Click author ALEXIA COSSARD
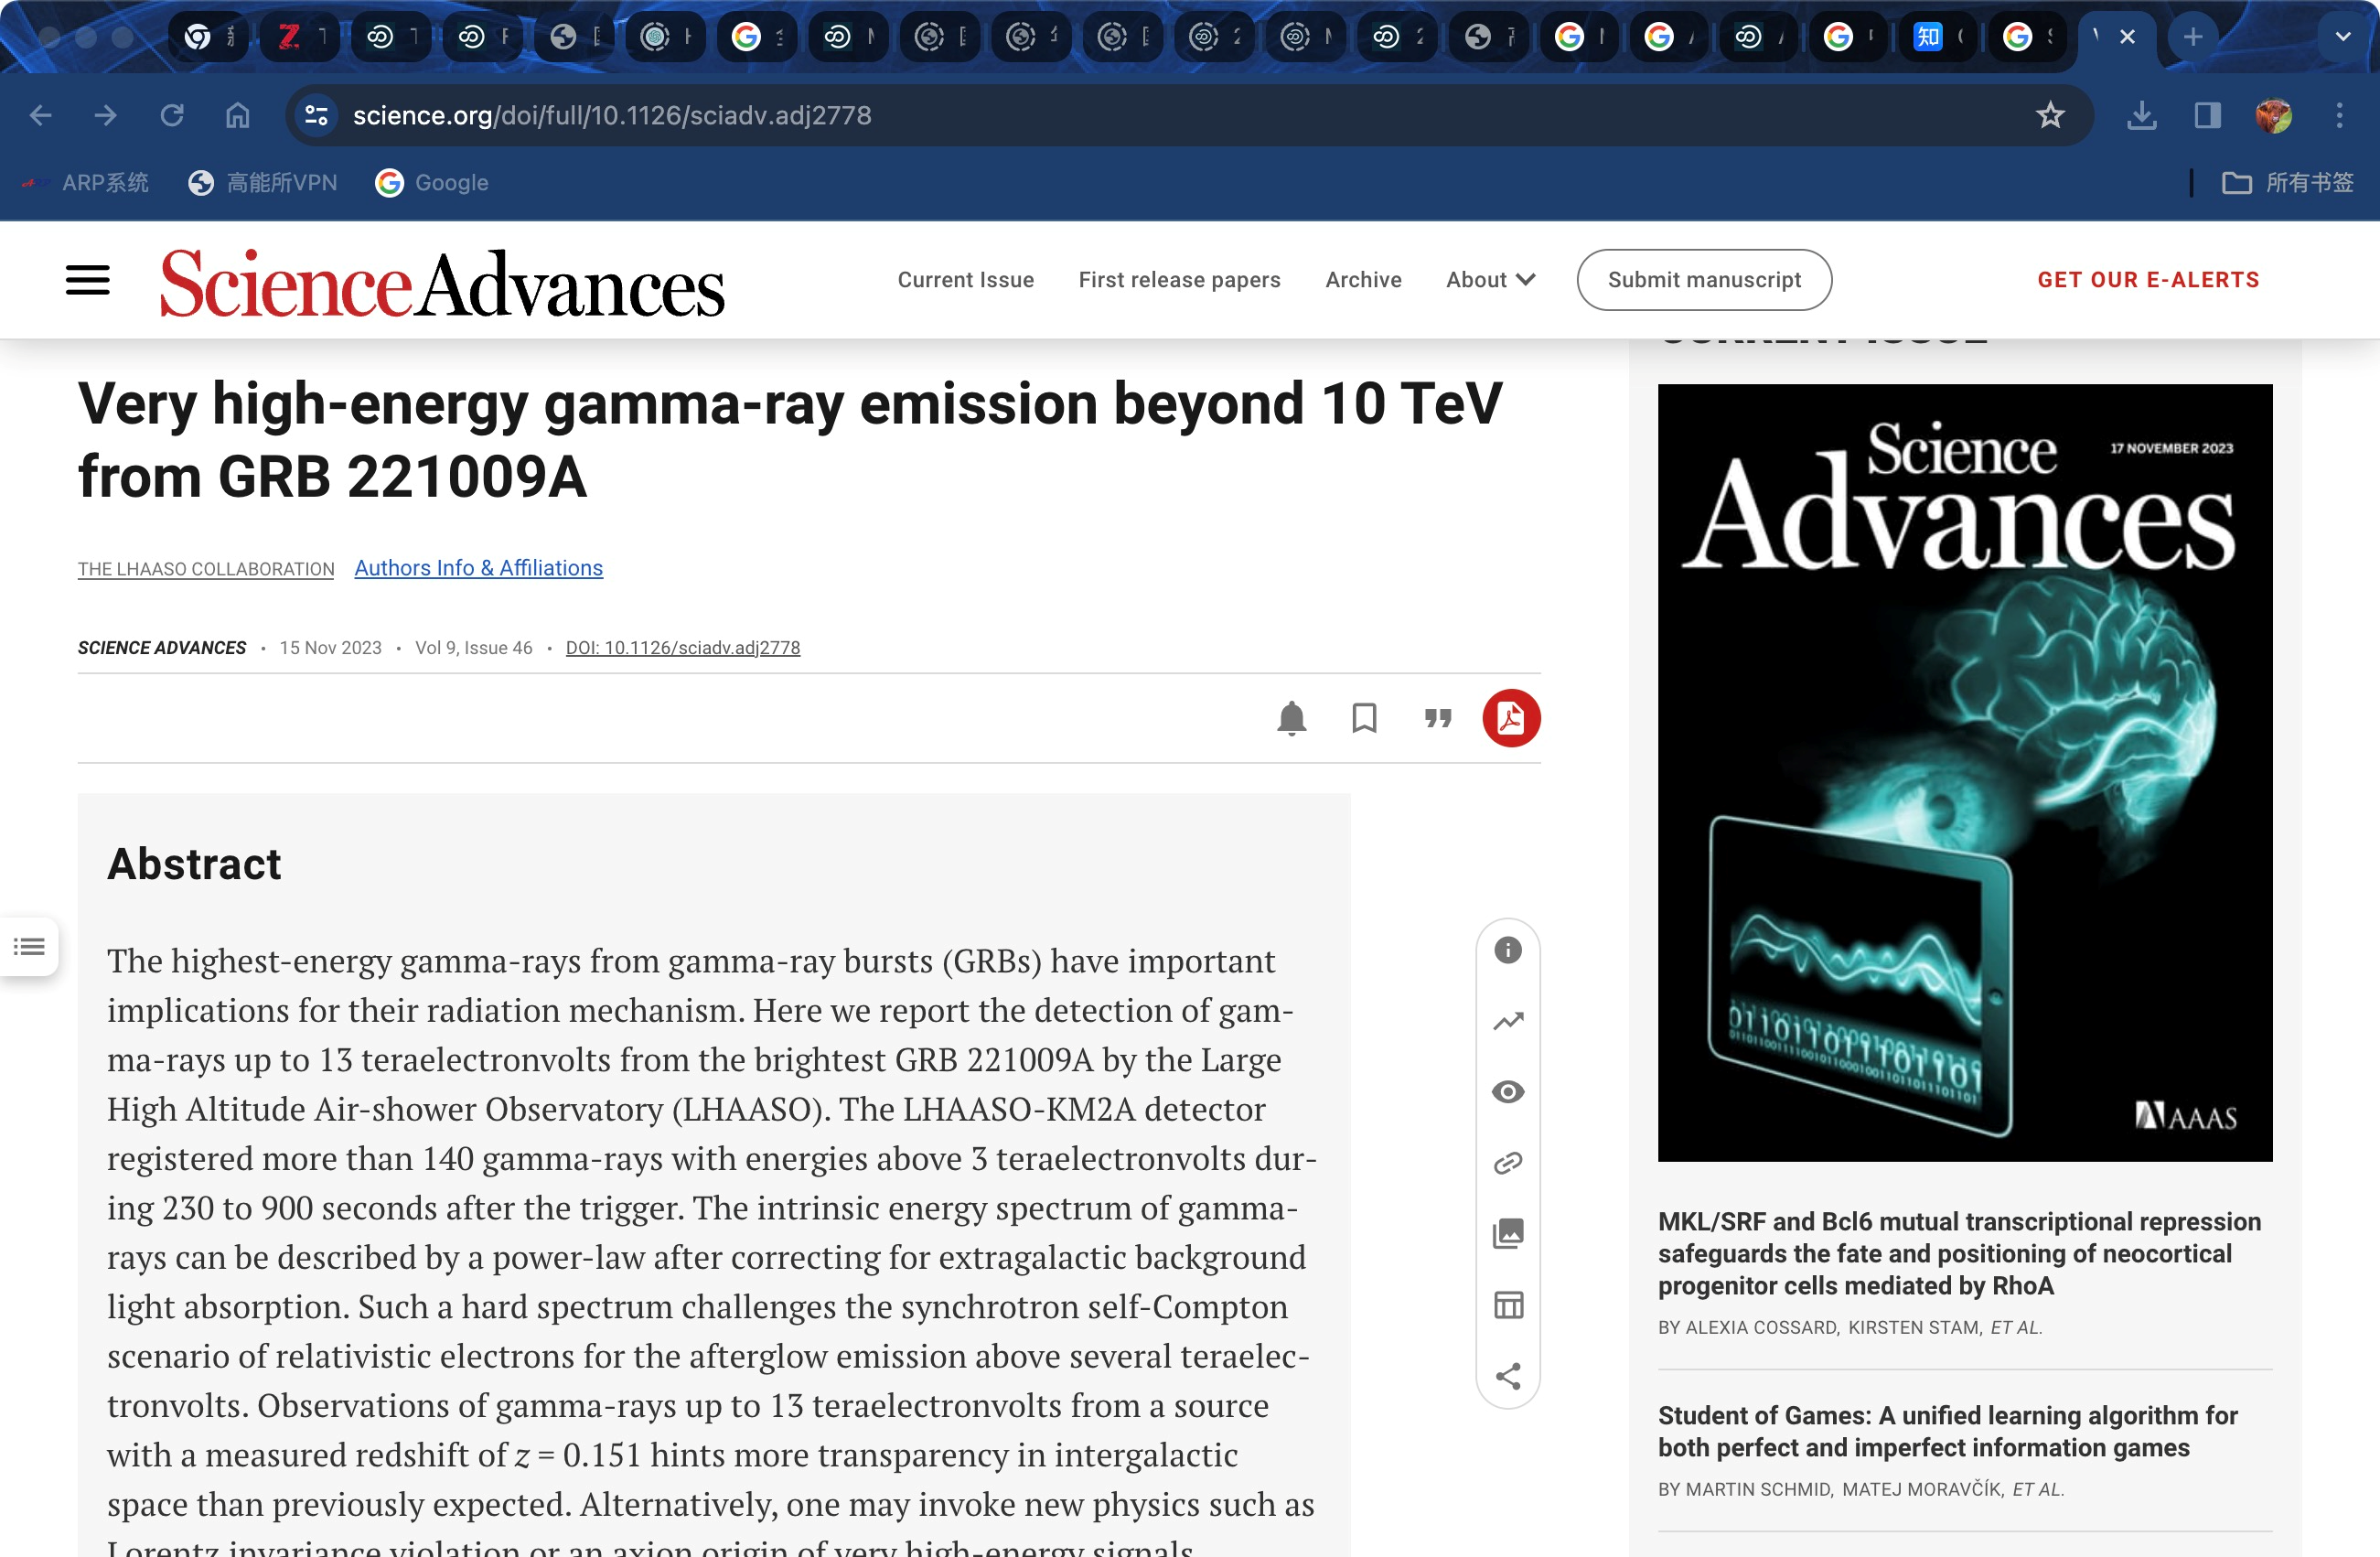This screenshot has width=2380, height=1557. [x=1761, y=1328]
